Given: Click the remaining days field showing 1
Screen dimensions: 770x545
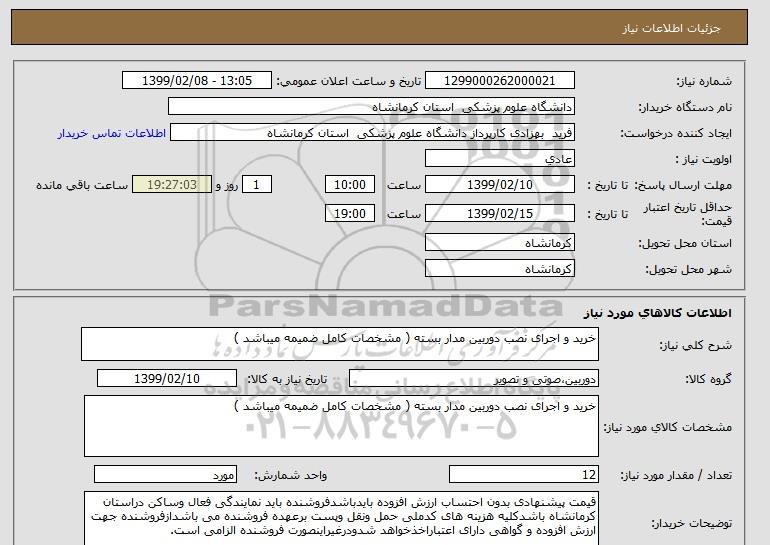Looking at the screenshot, I should pyautogui.click(x=256, y=185).
